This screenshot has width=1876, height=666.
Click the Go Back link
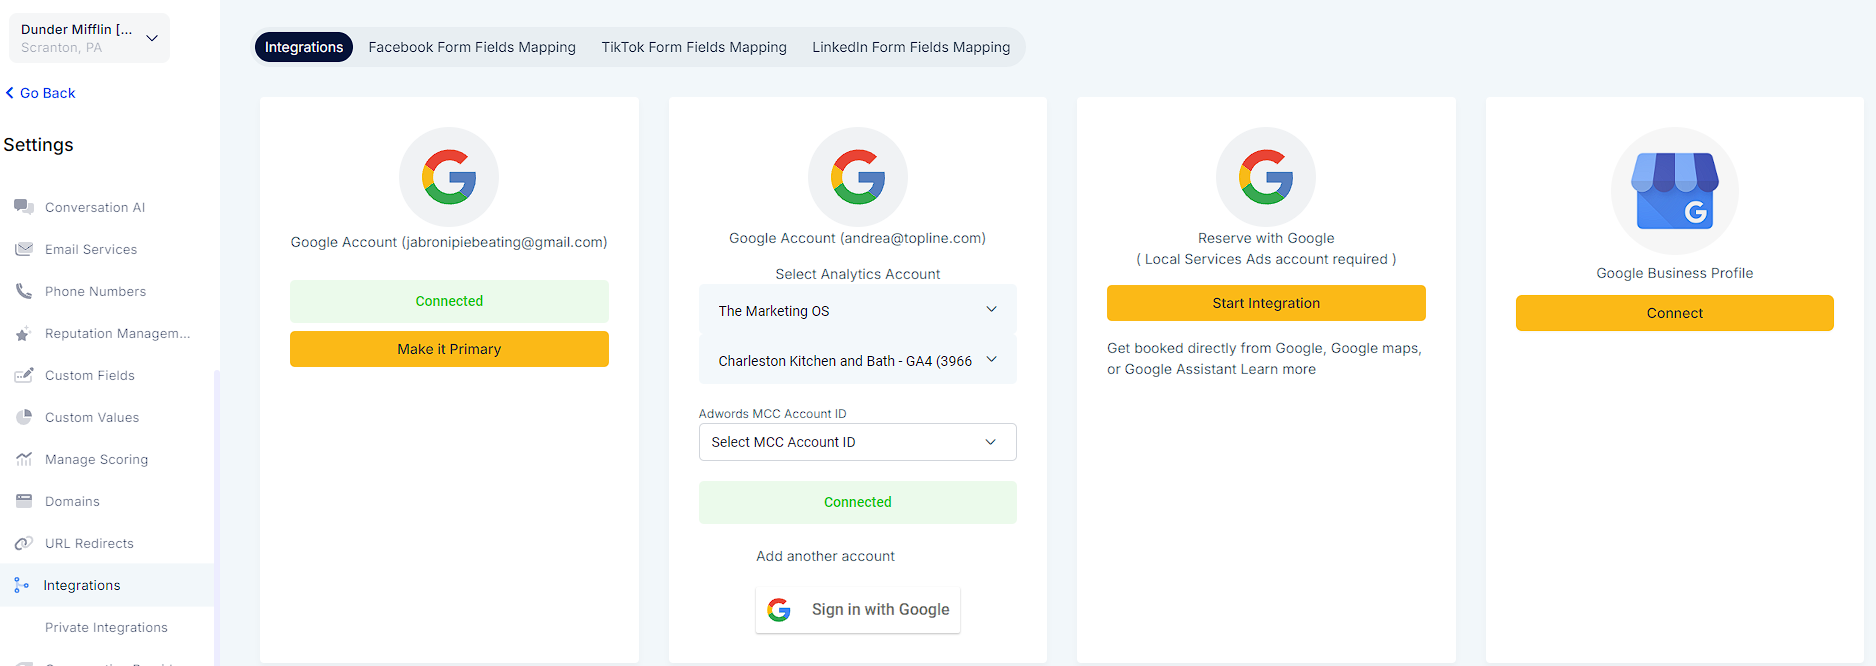coord(41,93)
